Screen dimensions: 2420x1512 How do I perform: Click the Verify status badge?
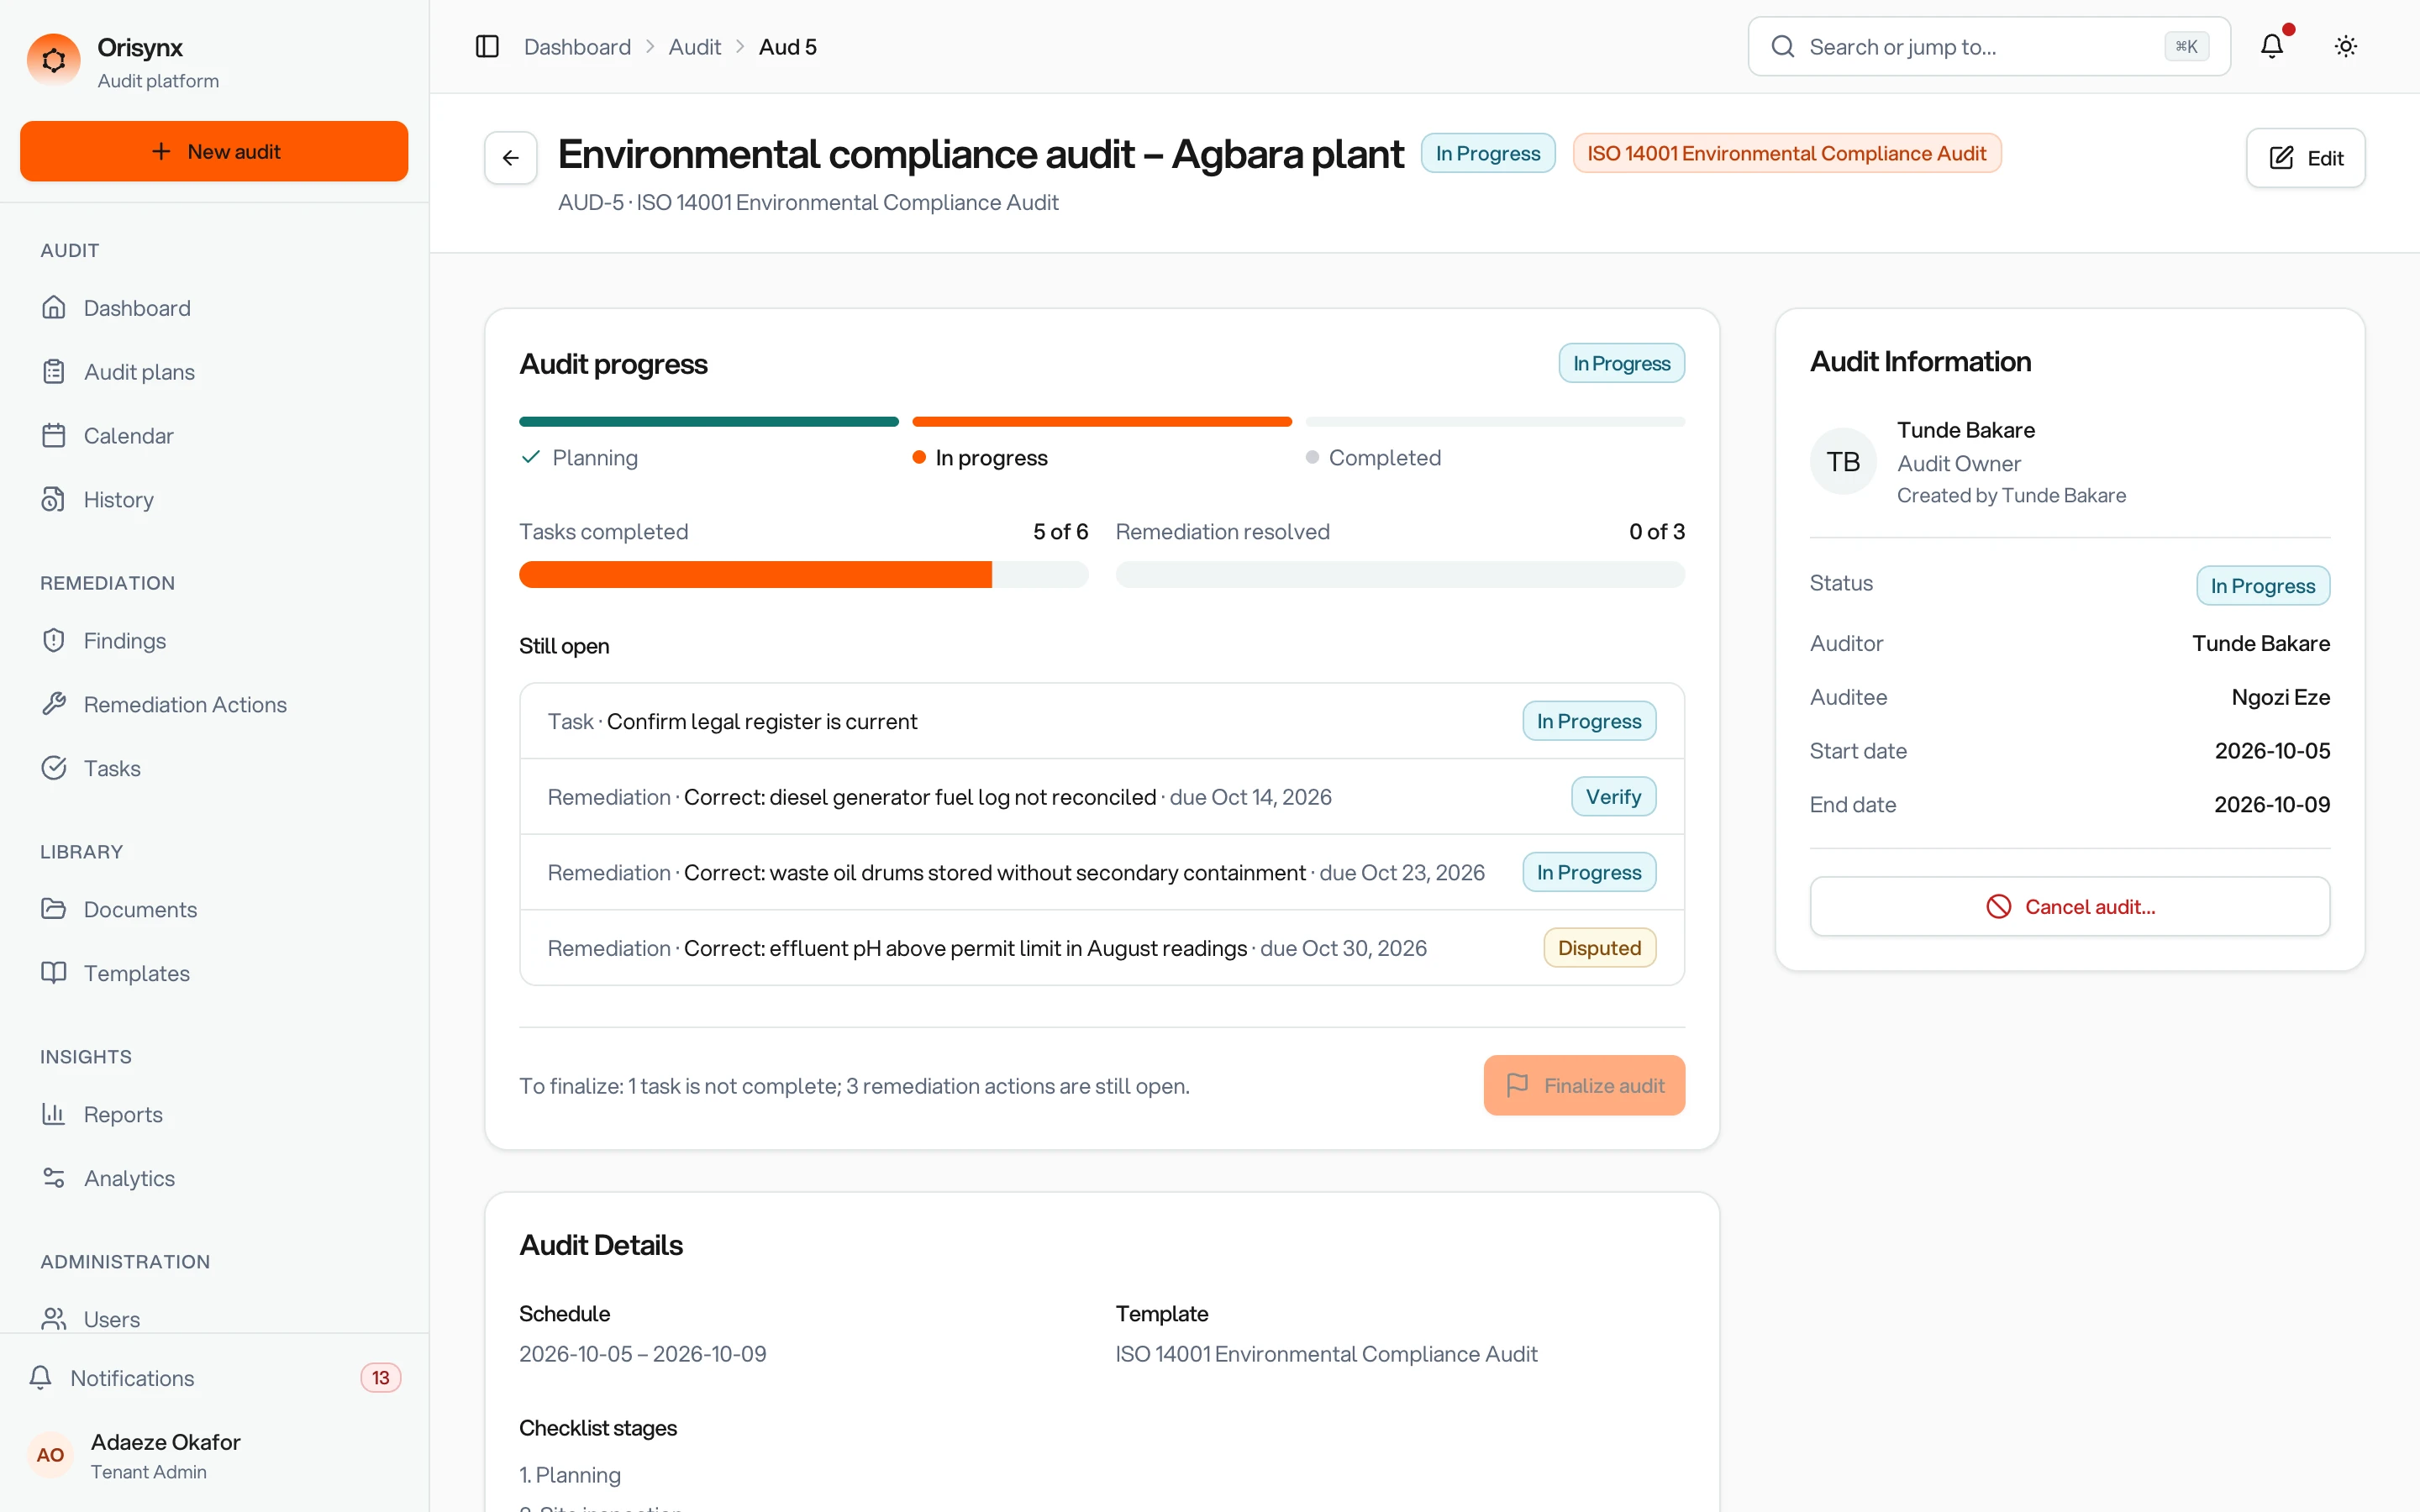coord(1613,797)
